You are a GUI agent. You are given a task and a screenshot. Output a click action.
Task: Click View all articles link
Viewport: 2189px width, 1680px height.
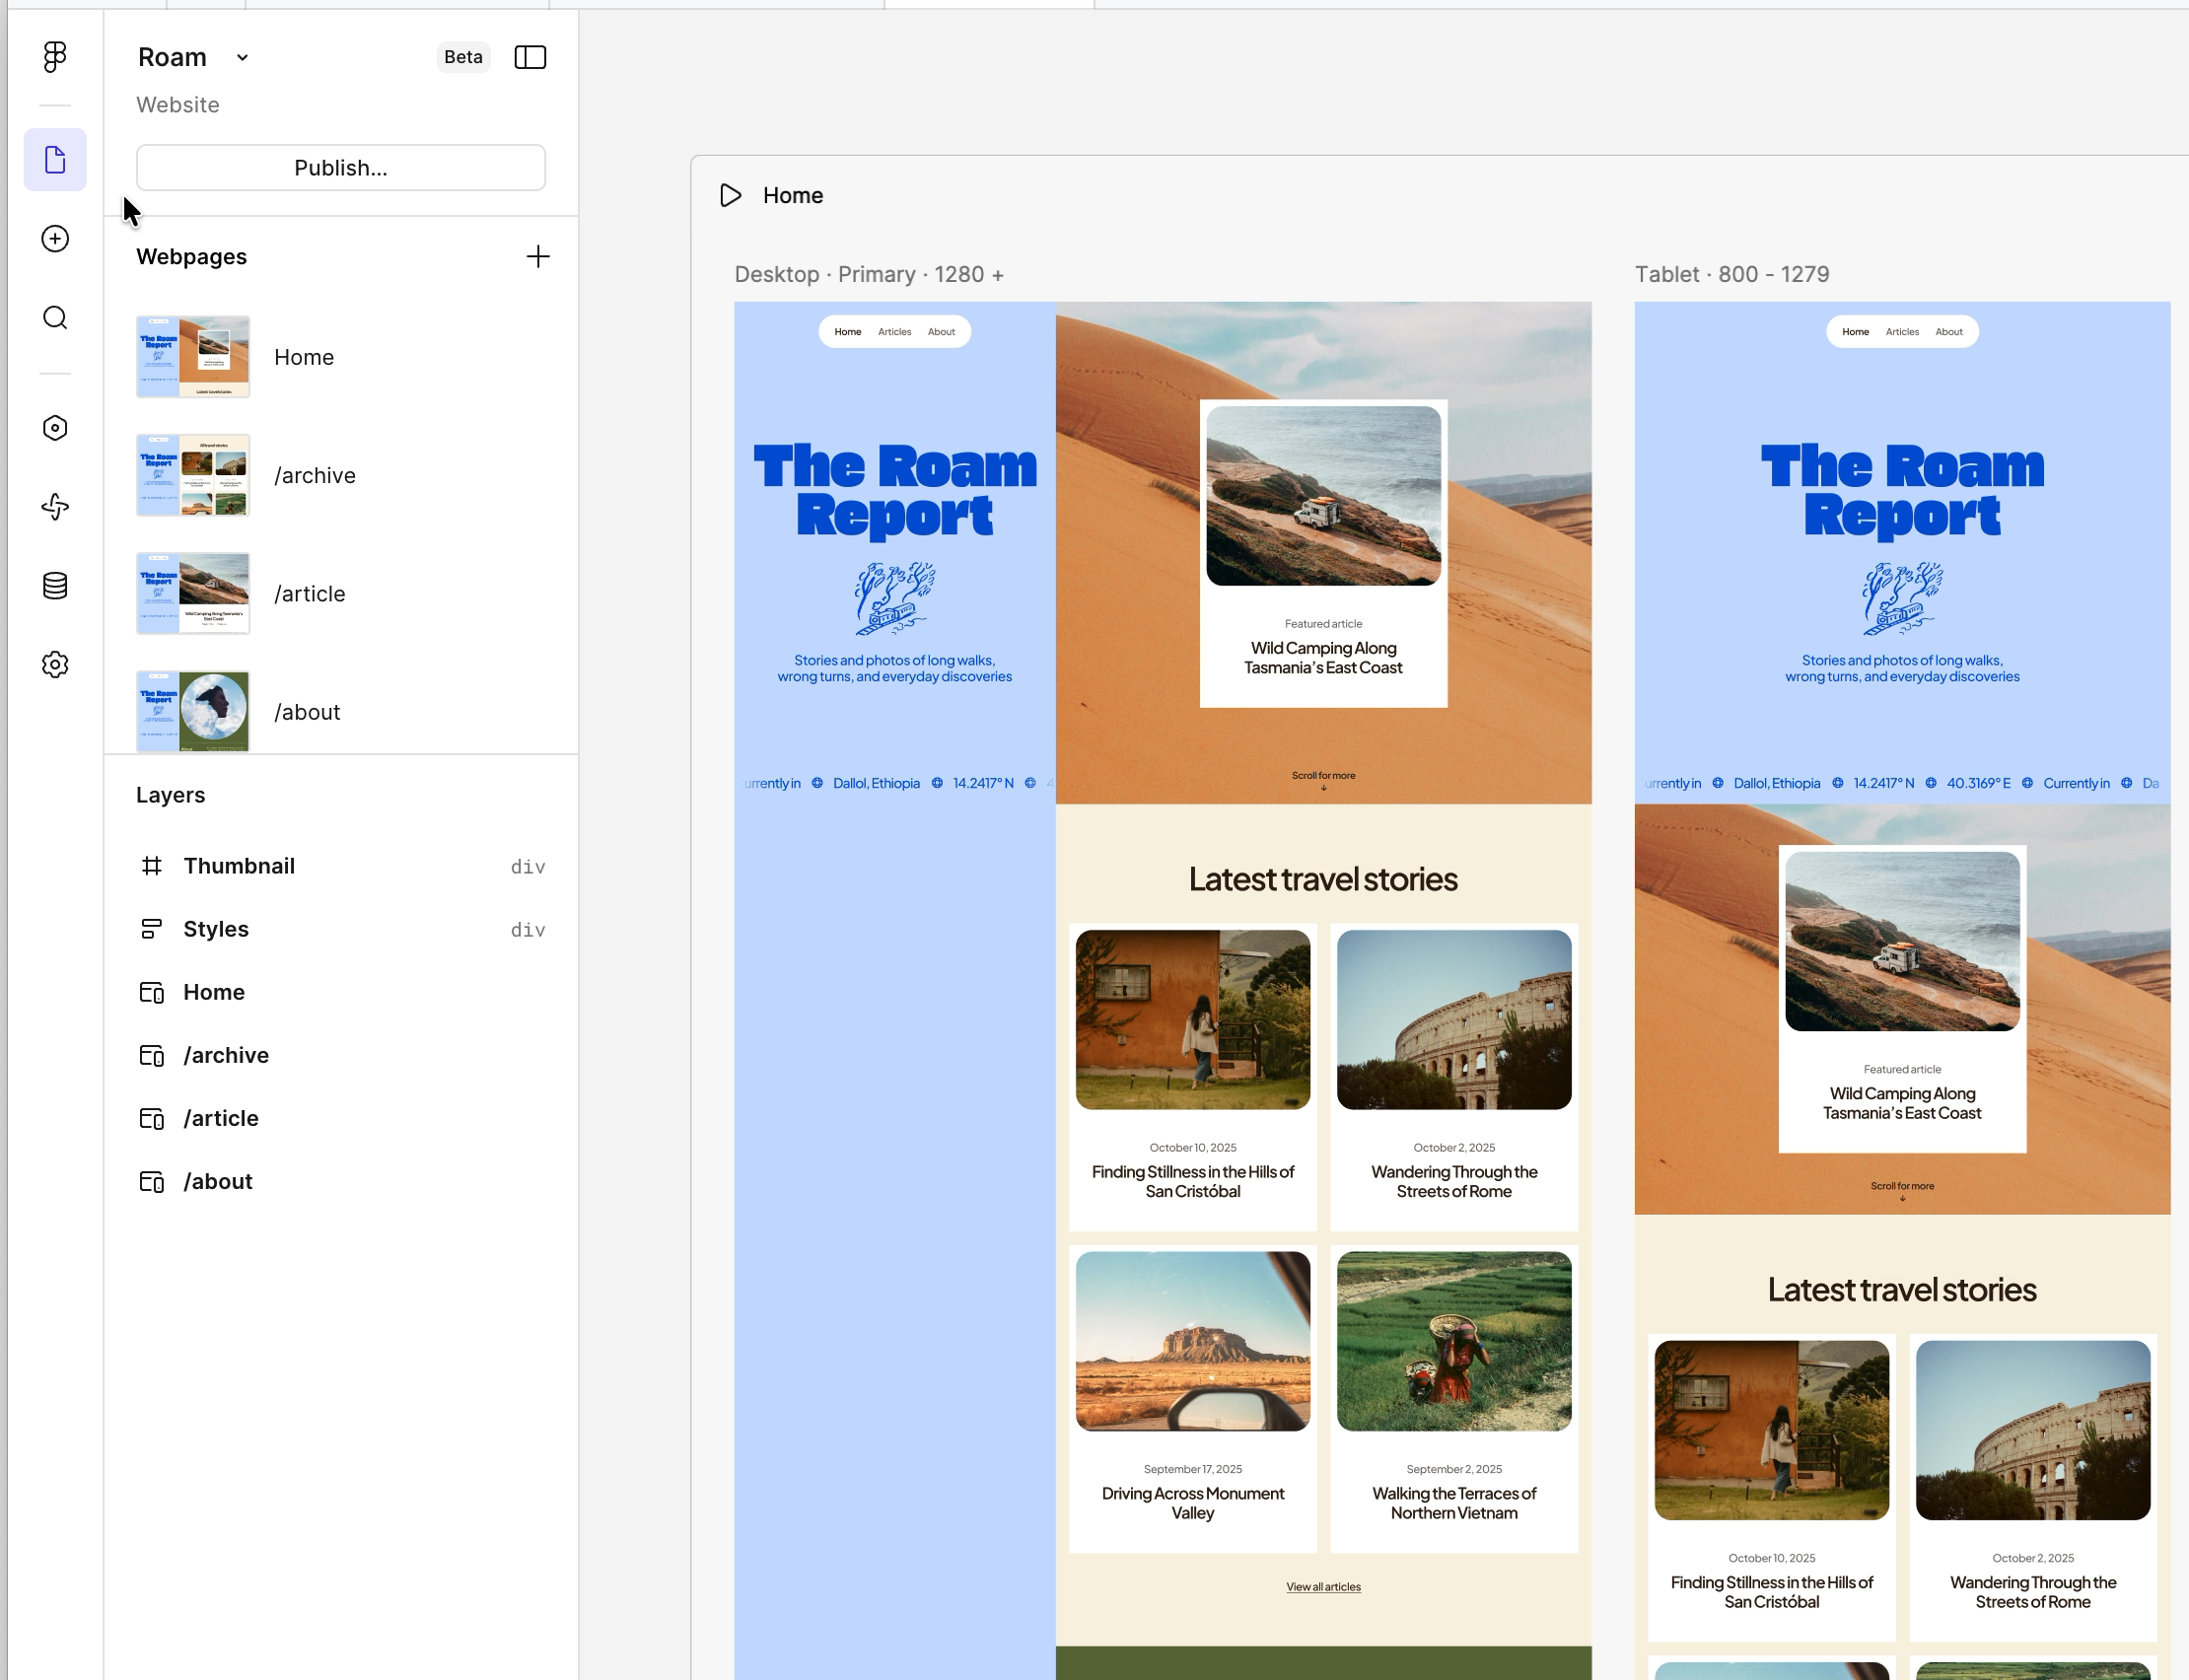1323,1587
